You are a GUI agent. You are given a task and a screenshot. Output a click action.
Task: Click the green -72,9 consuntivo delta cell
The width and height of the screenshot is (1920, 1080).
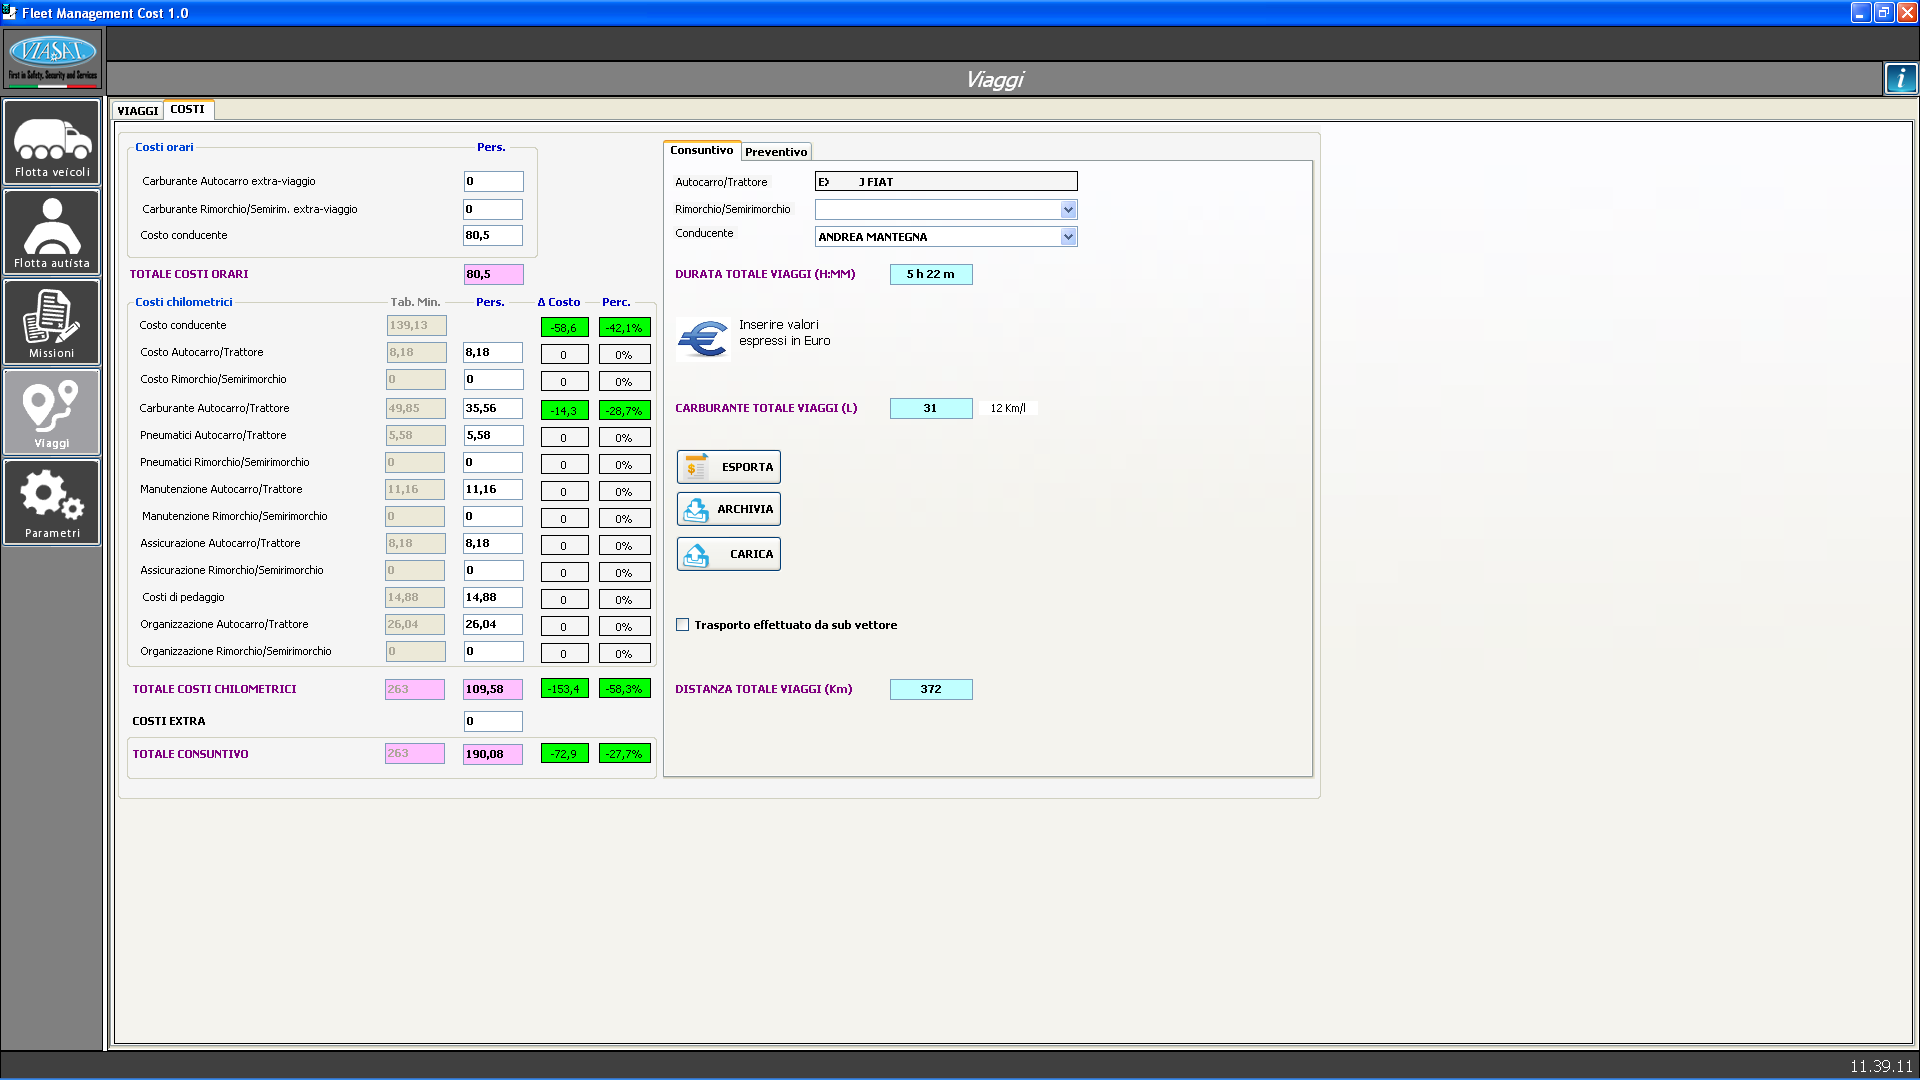[565, 753]
